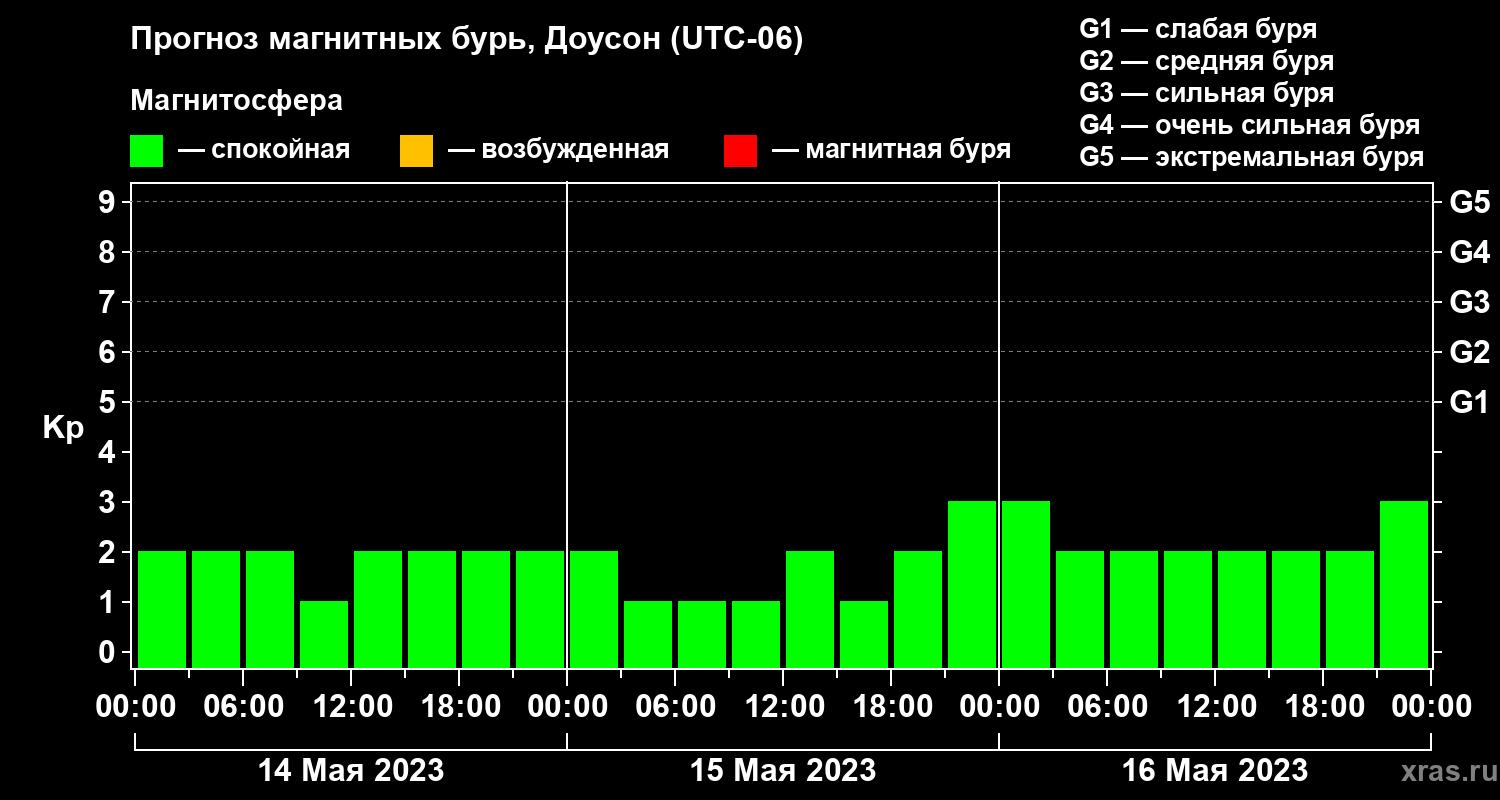Viewport: 1500px width, 800px height.
Task: Click the '— спокойная' legend label
Action: pyautogui.click(x=264, y=151)
